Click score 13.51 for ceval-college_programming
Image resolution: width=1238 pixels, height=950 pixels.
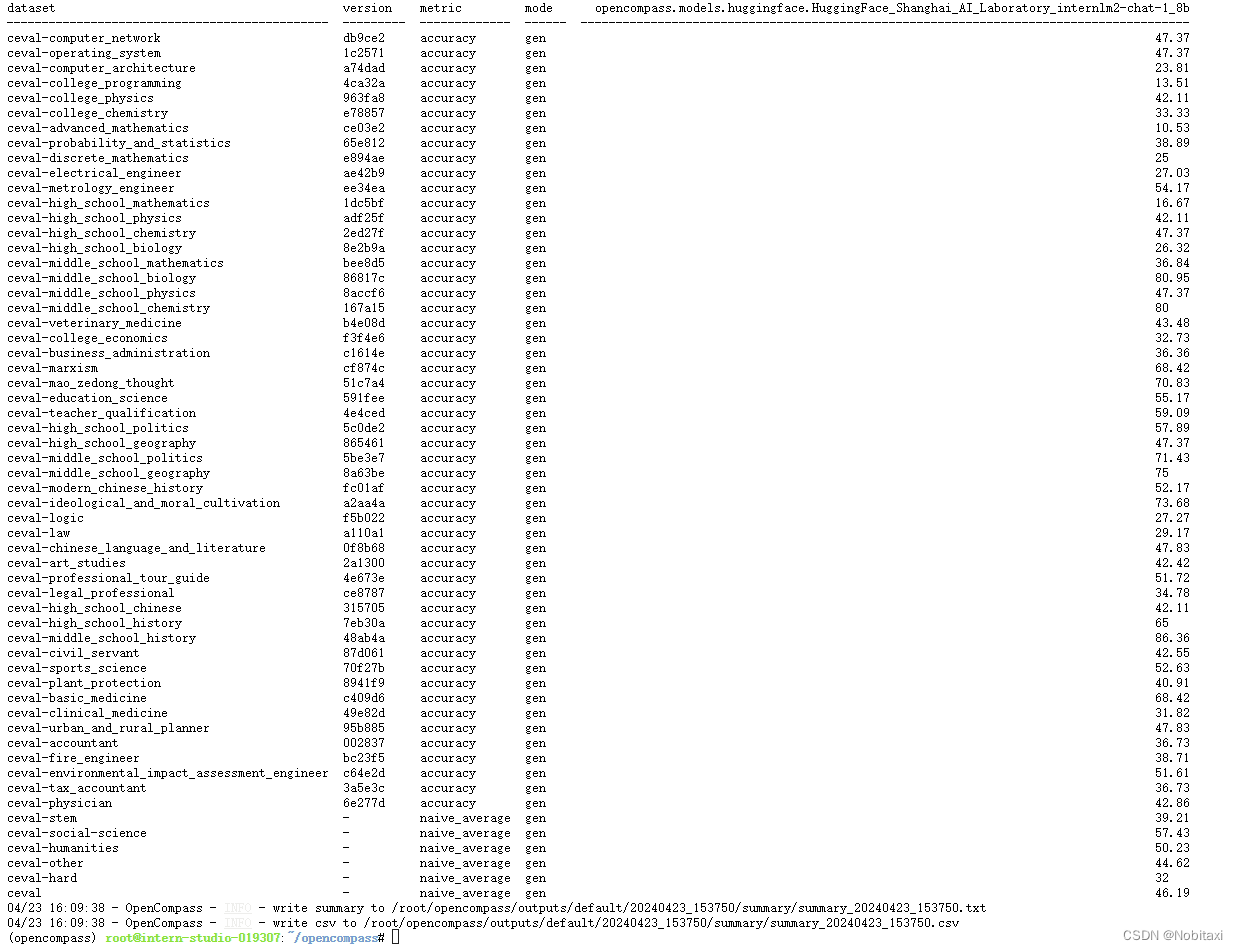tap(1172, 83)
